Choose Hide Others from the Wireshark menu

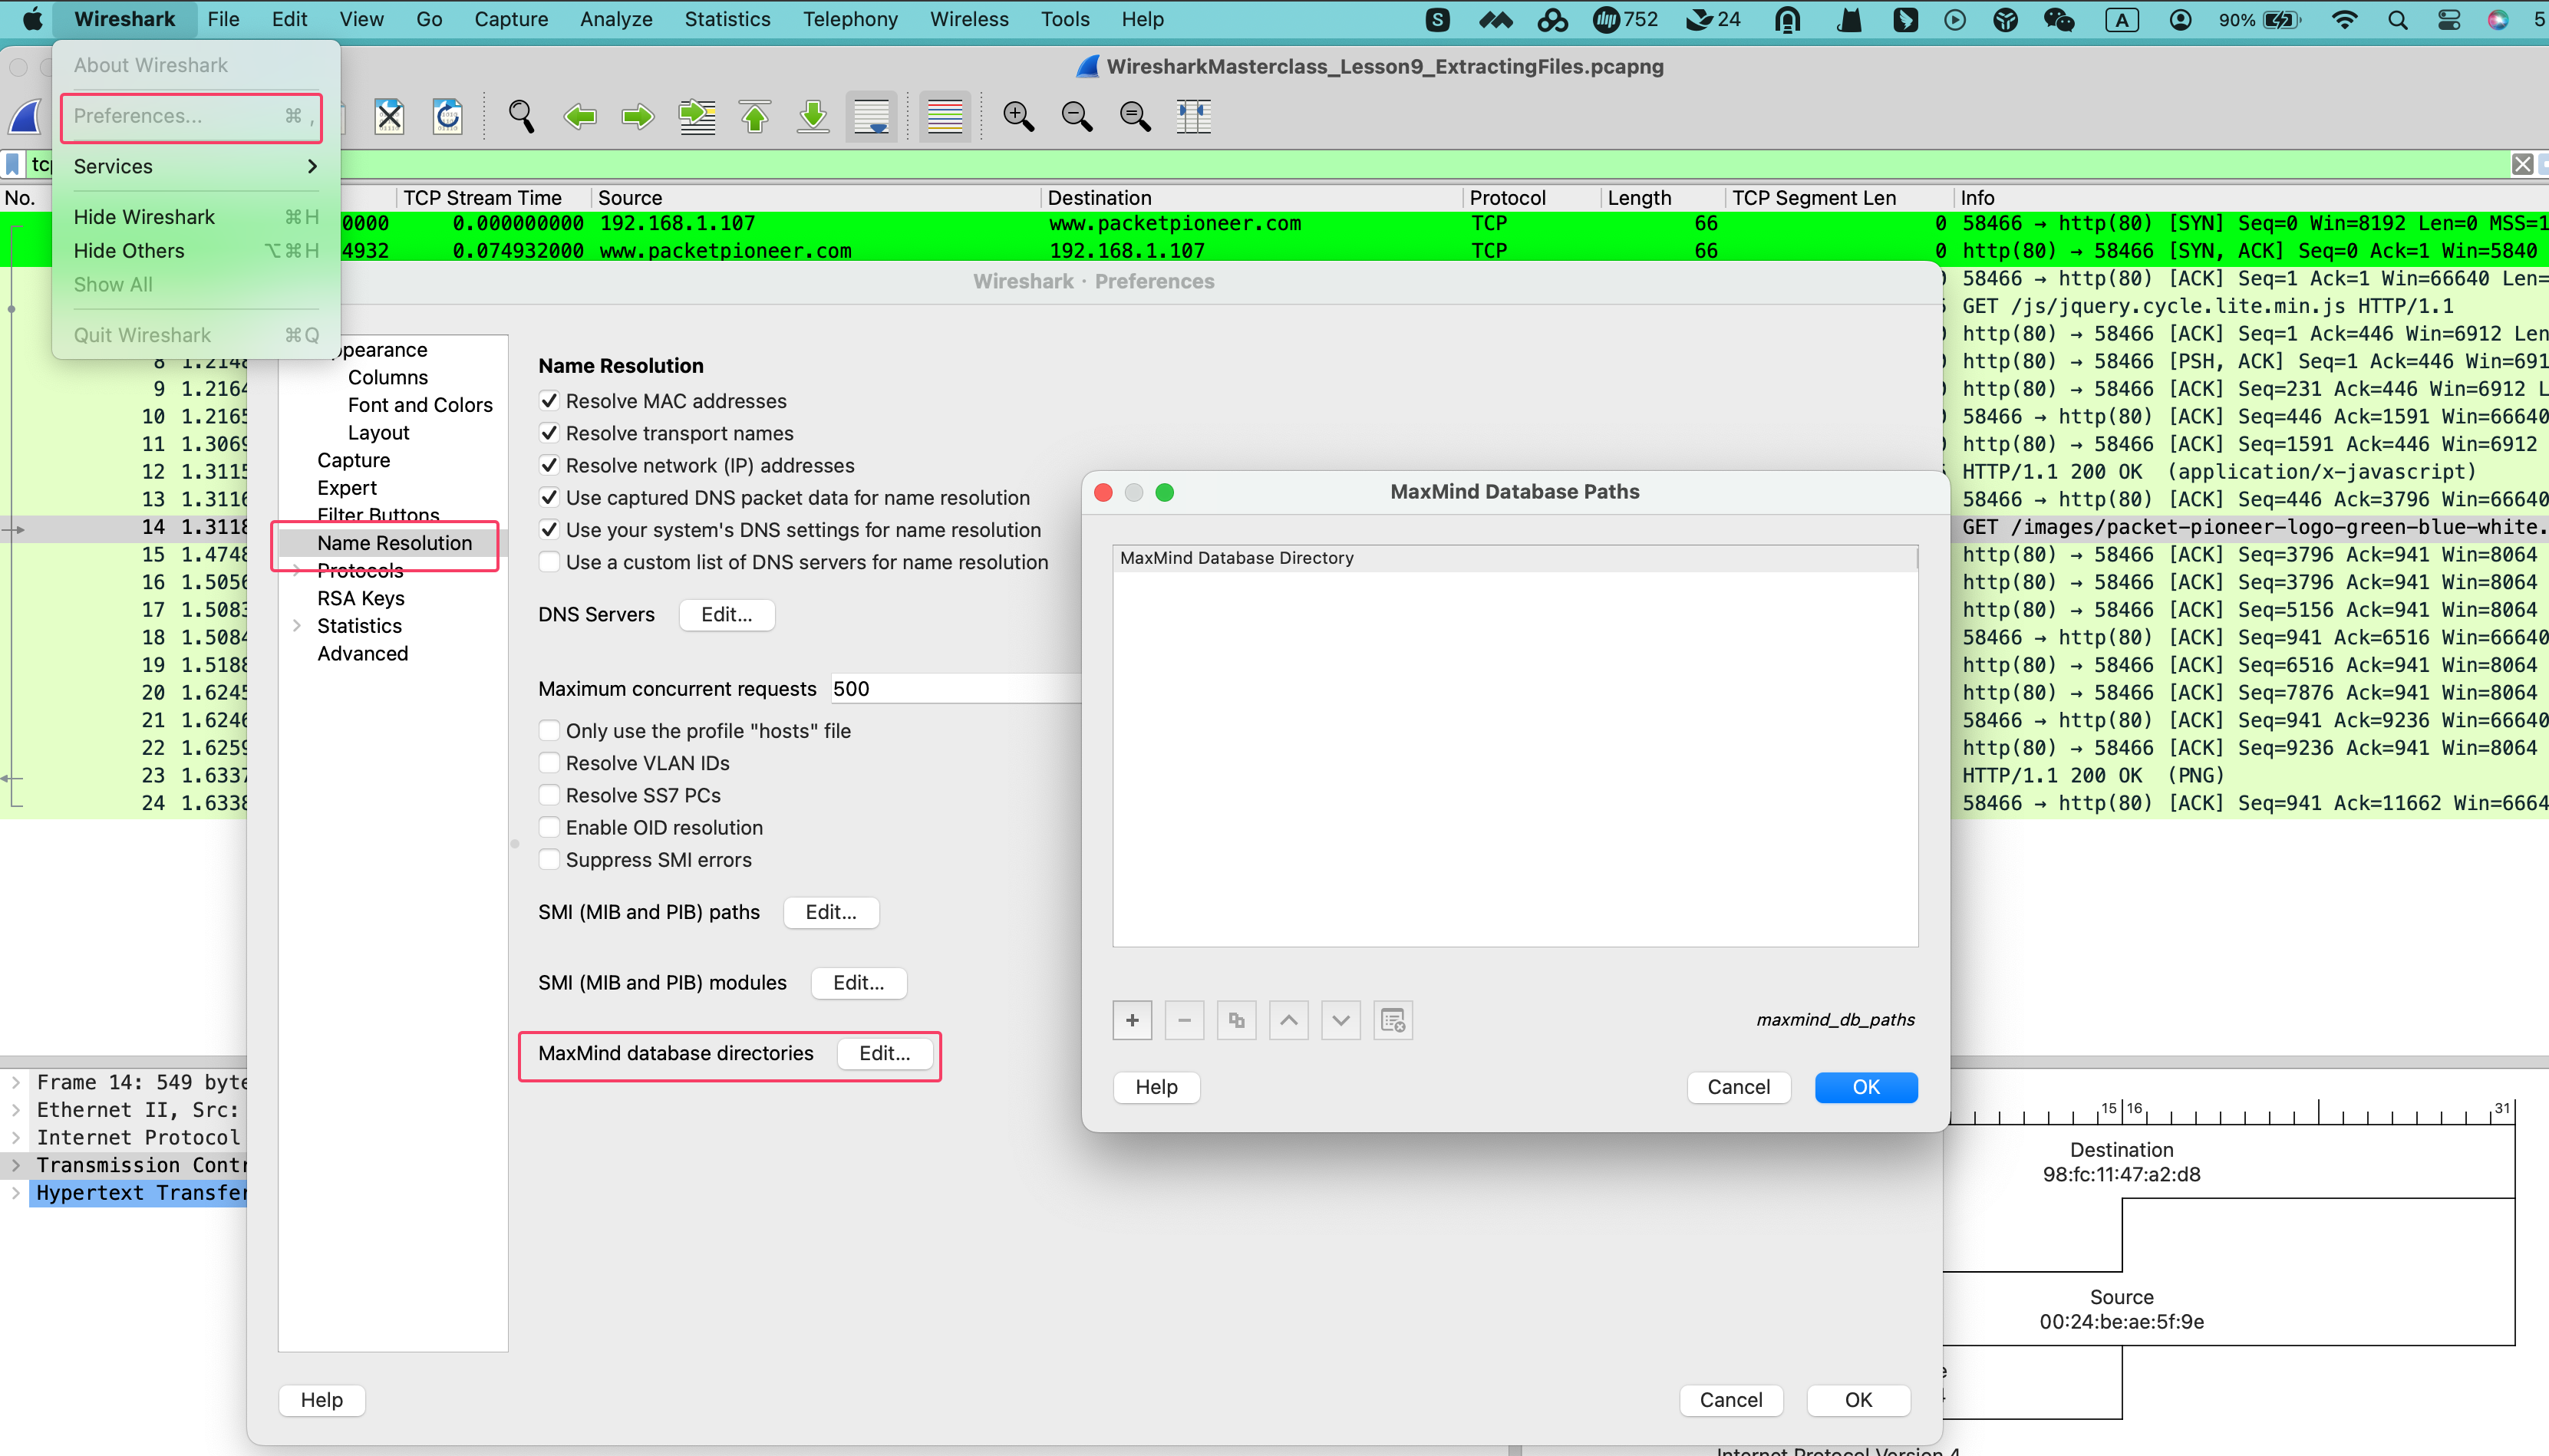click(128, 250)
